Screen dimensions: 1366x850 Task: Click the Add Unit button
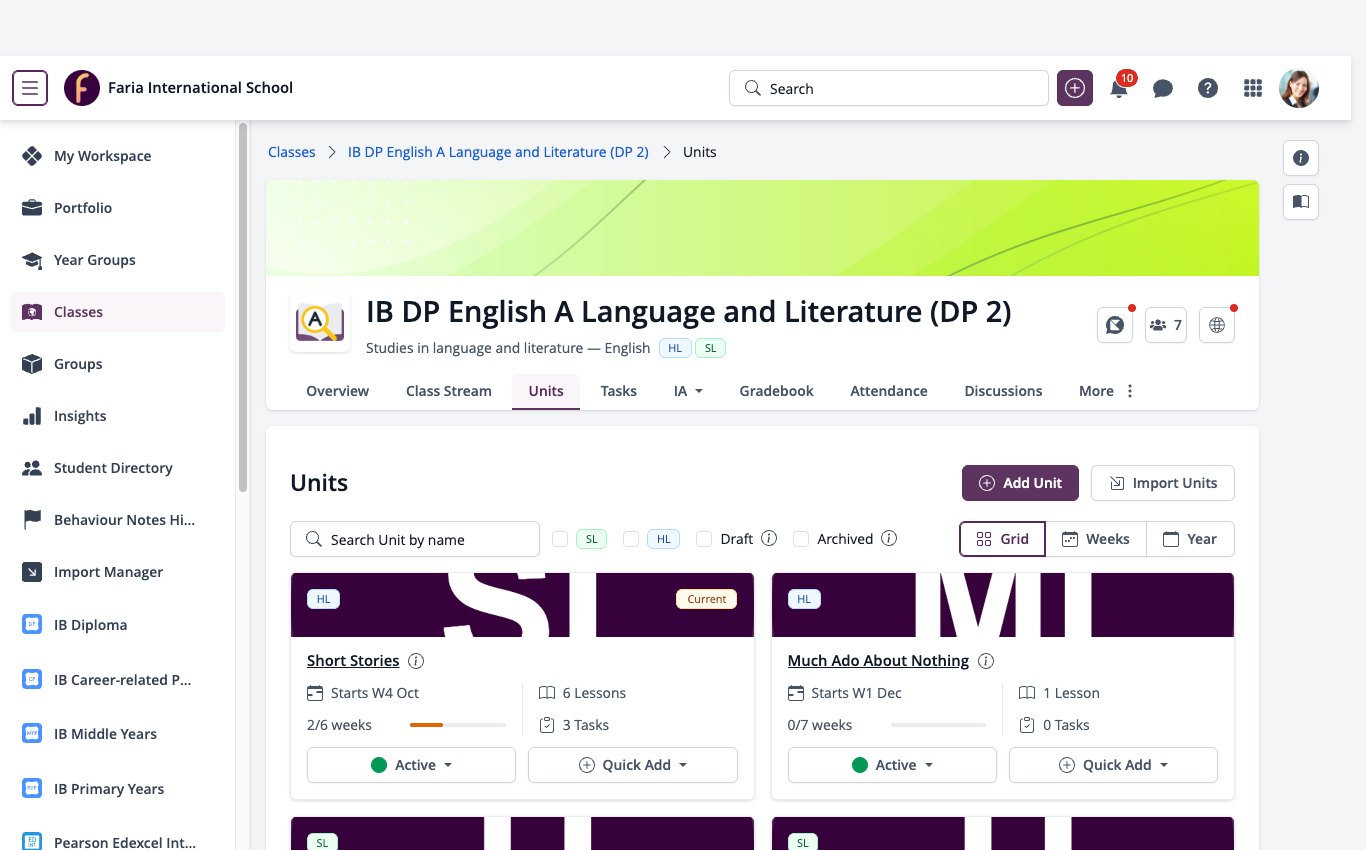1020,483
